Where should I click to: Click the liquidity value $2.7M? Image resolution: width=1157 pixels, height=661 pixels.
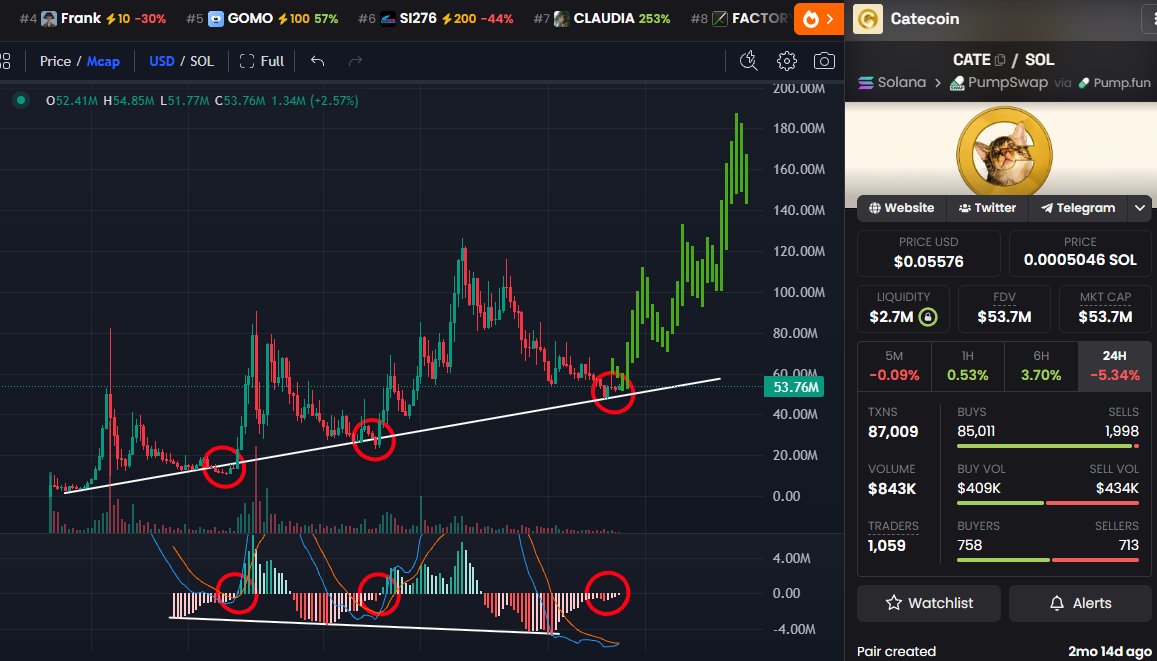(891, 318)
